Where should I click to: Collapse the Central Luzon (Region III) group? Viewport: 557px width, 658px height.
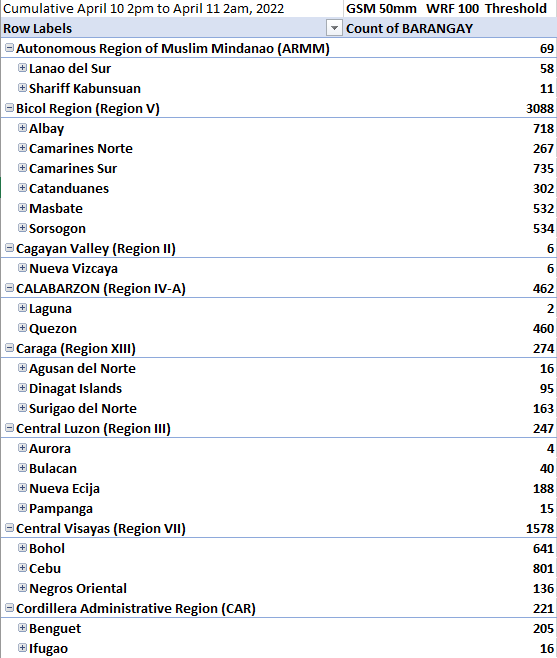9,428
